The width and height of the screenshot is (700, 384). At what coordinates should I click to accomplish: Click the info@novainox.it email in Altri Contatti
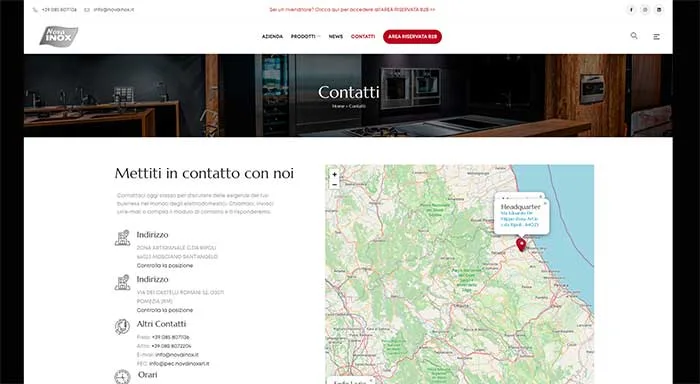tap(177, 355)
